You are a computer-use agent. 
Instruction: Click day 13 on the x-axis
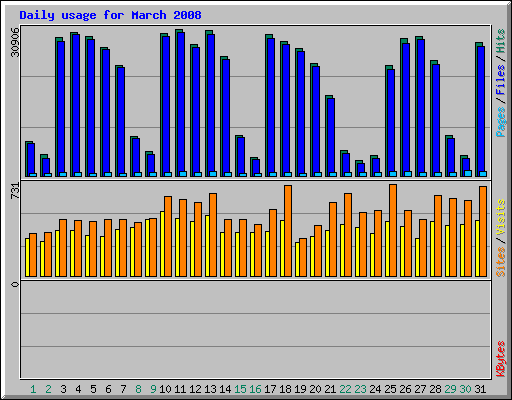[210, 389]
